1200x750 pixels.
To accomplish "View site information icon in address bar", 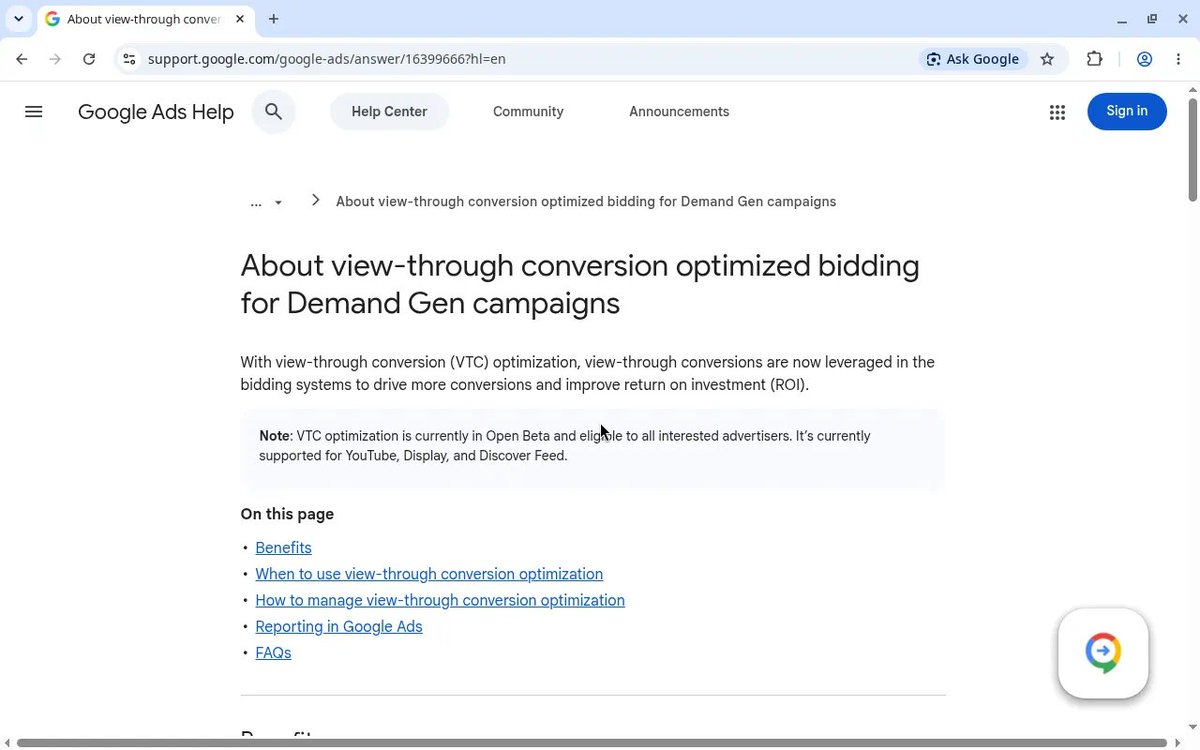I will (x=129, y=59).
